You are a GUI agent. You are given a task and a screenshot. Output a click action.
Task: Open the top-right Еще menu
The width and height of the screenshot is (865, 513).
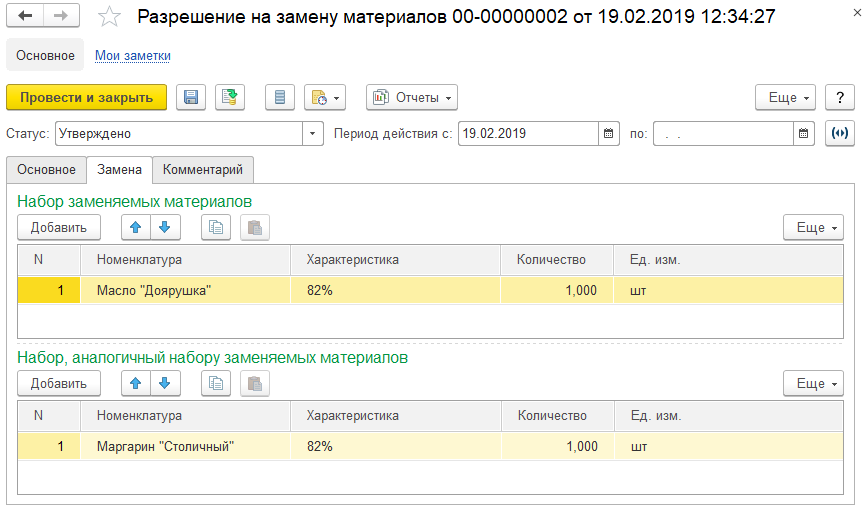786,97
